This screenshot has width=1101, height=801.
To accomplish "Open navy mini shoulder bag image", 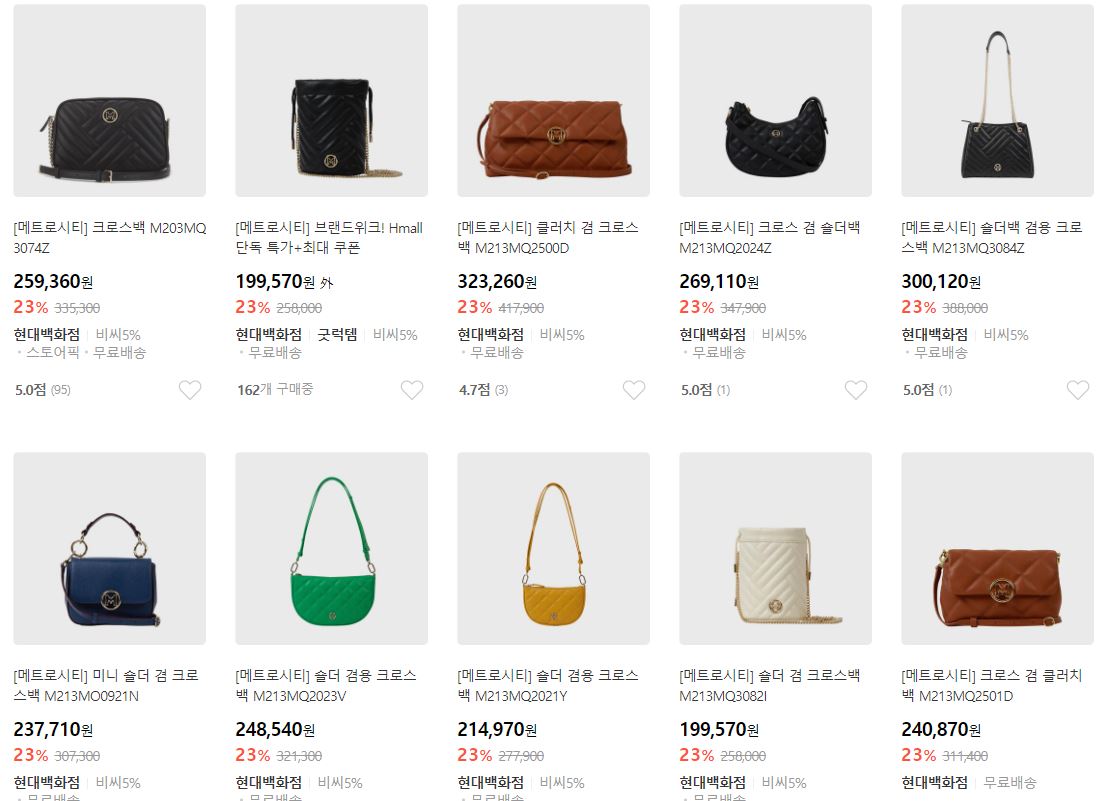I will click(x=110, y=548).
